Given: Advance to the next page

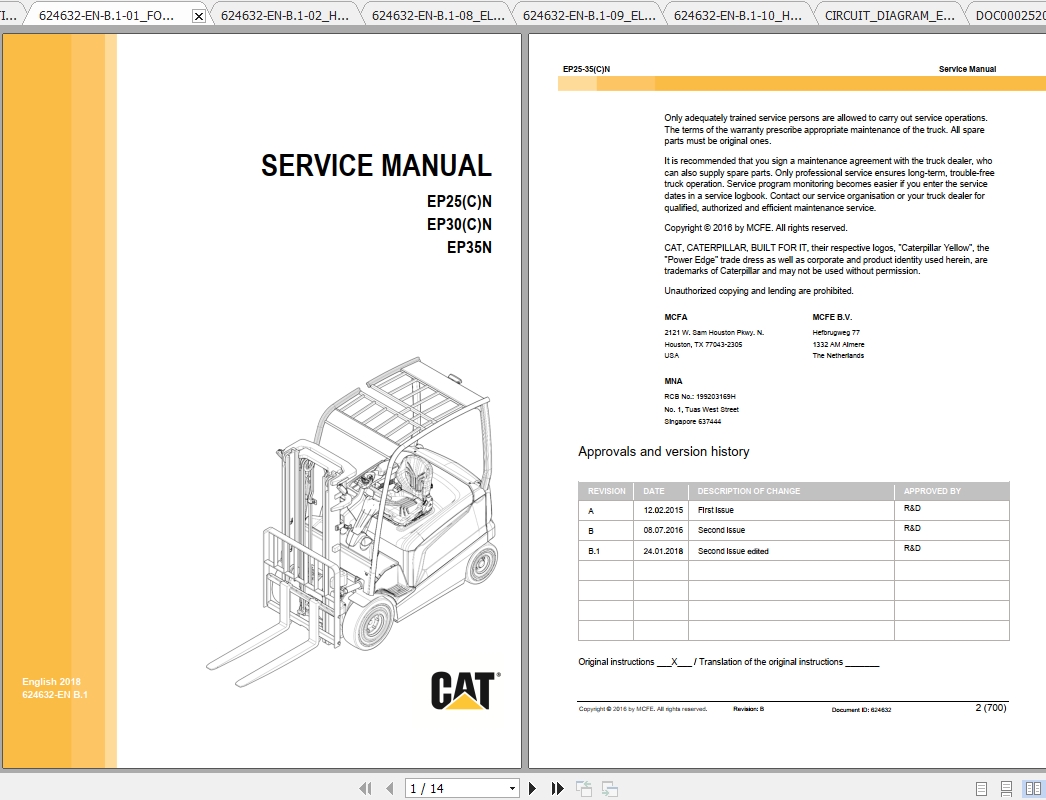Looking at the screenshot, I should click(531, 788).
